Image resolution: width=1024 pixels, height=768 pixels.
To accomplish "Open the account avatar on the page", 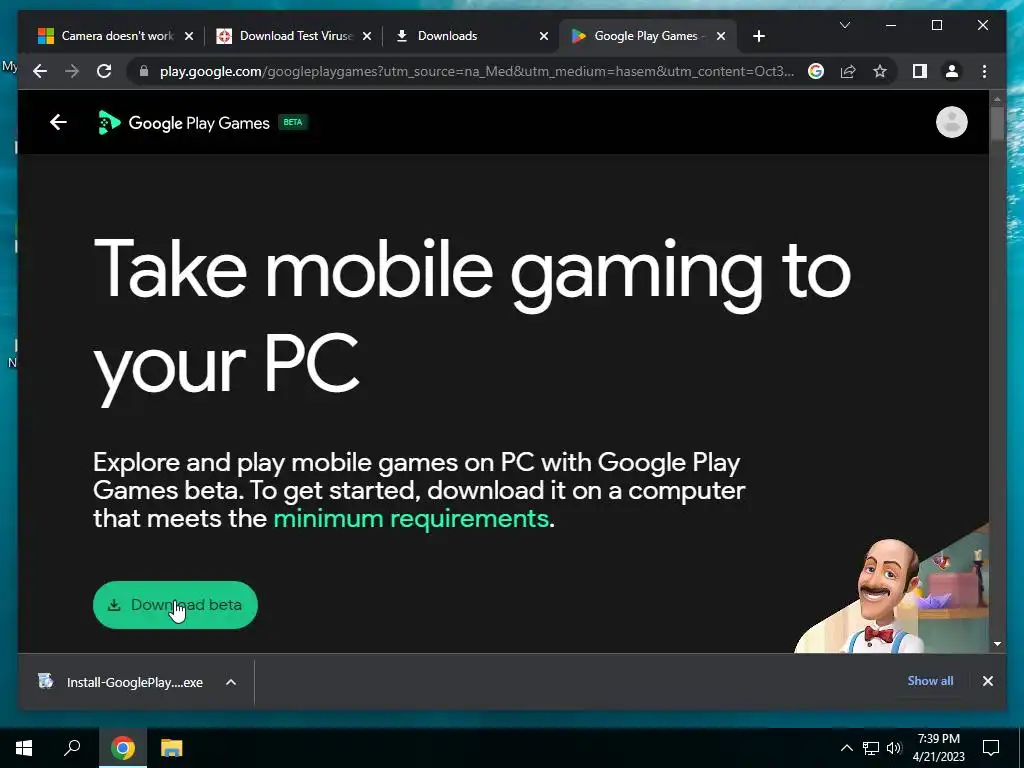I will point(952,122).
